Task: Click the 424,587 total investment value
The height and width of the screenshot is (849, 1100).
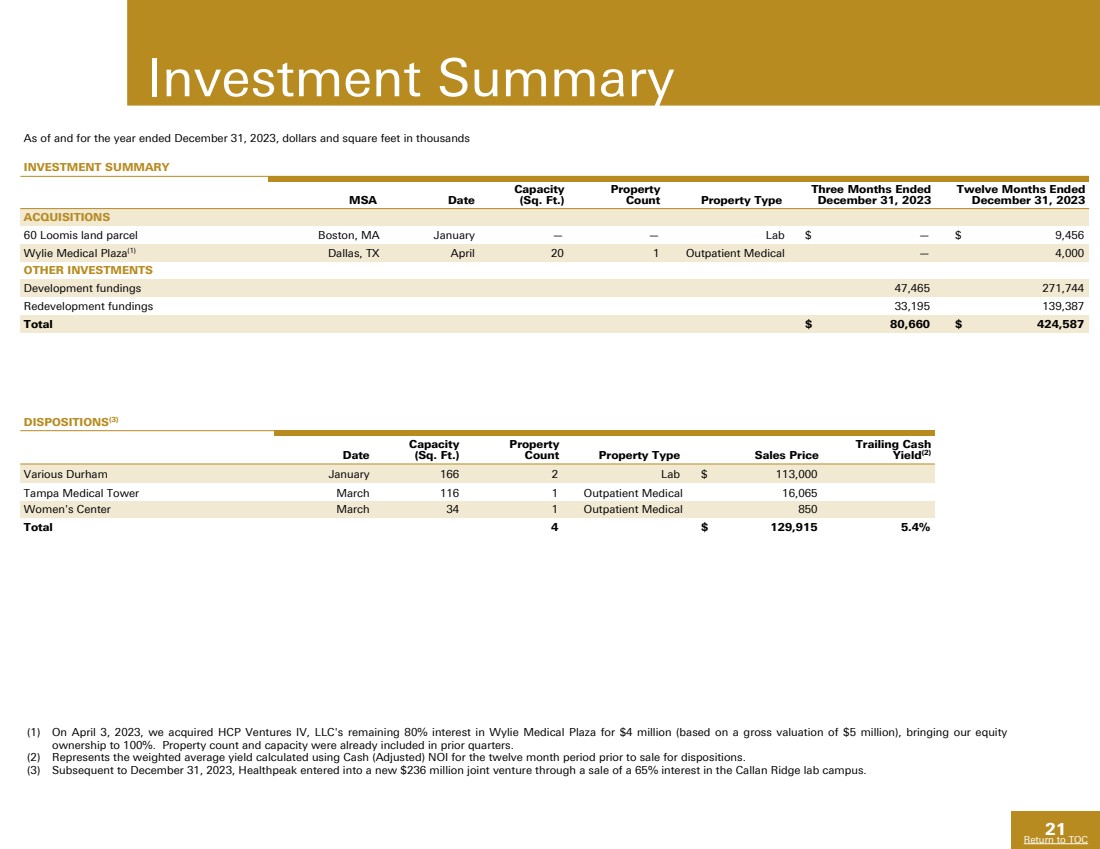Action: click(x=1059, y=324)
